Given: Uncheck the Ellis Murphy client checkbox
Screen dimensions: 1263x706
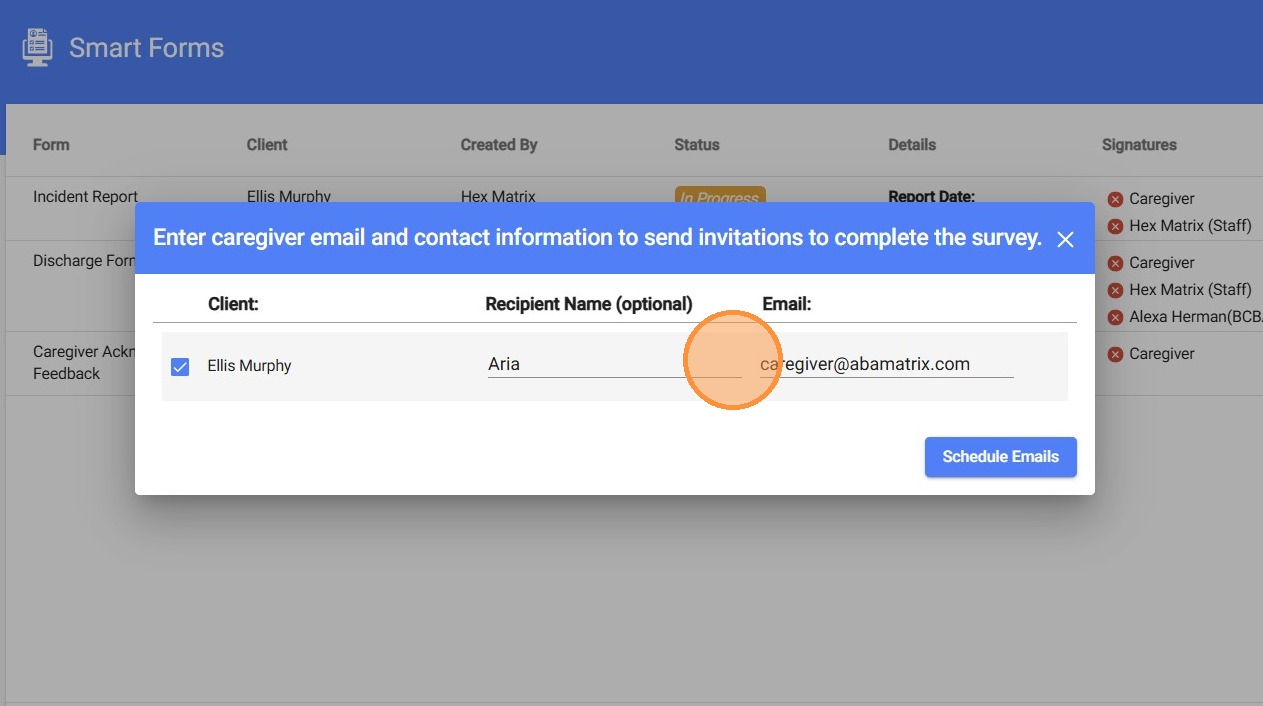Looking at the screenshot, I should pos(180,367).
